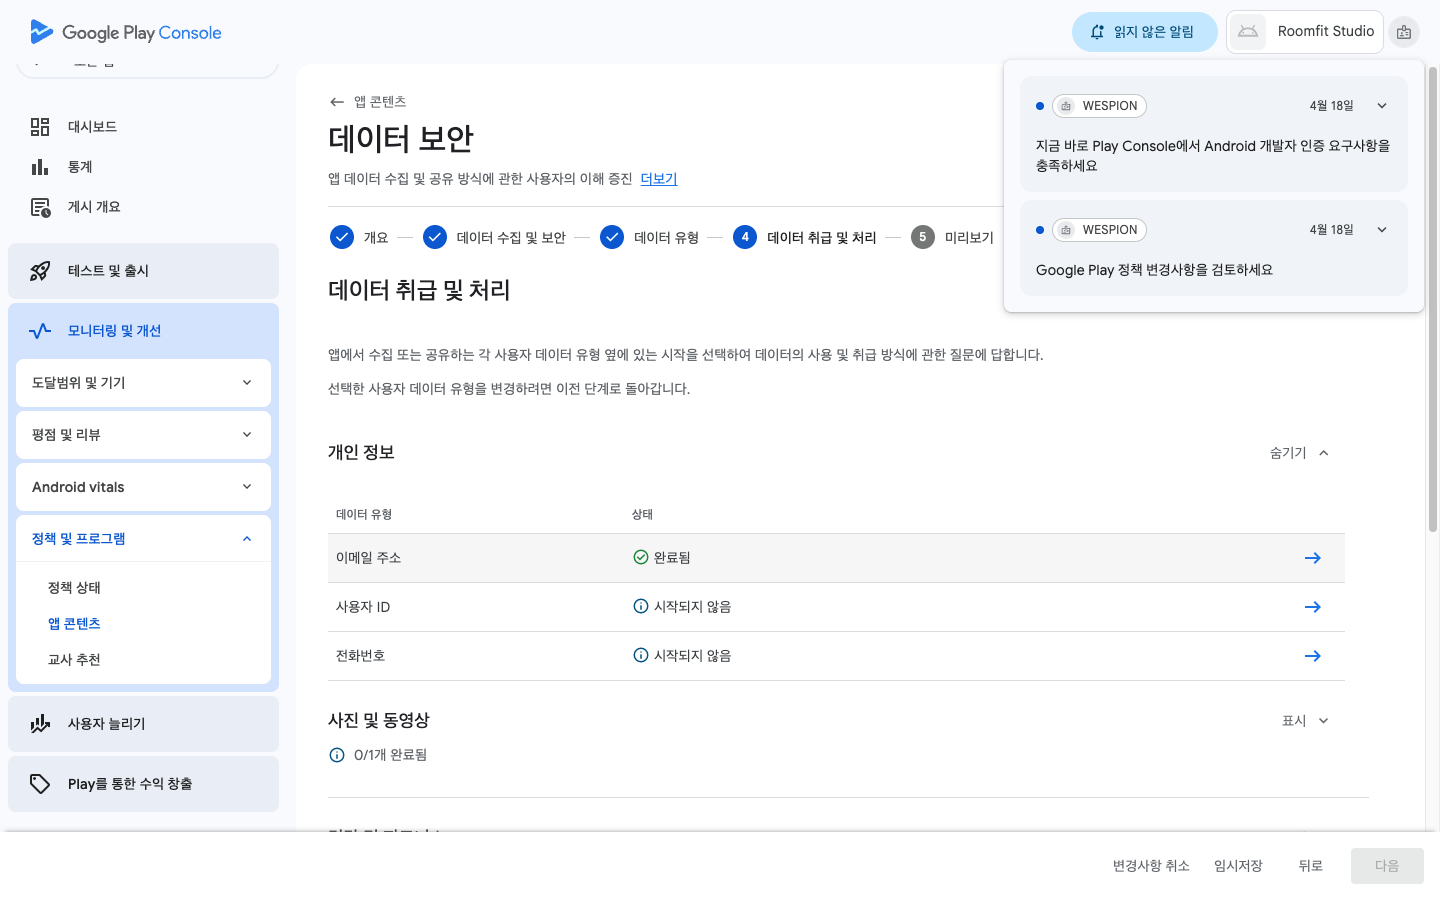Open 이메일 주소 row arrow
Image resolution: width=1440 pixels, height=900 pixels.
tap(1312, 558)
